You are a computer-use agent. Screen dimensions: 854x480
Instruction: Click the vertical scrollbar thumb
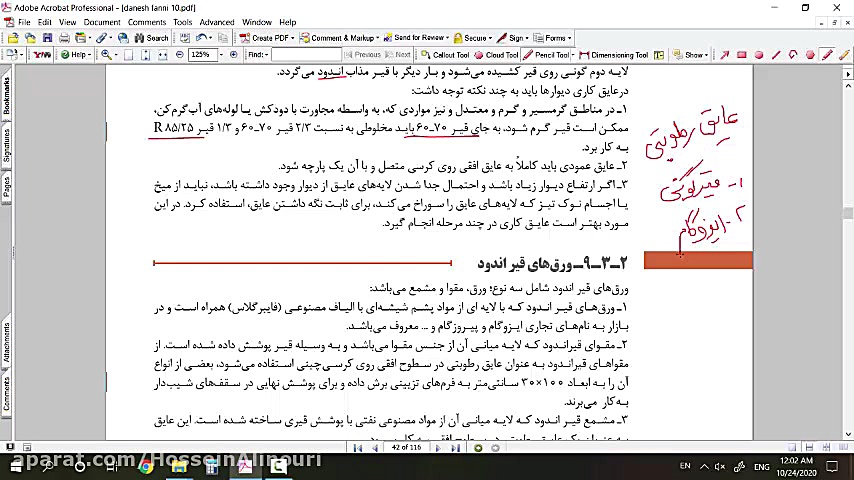848,213
